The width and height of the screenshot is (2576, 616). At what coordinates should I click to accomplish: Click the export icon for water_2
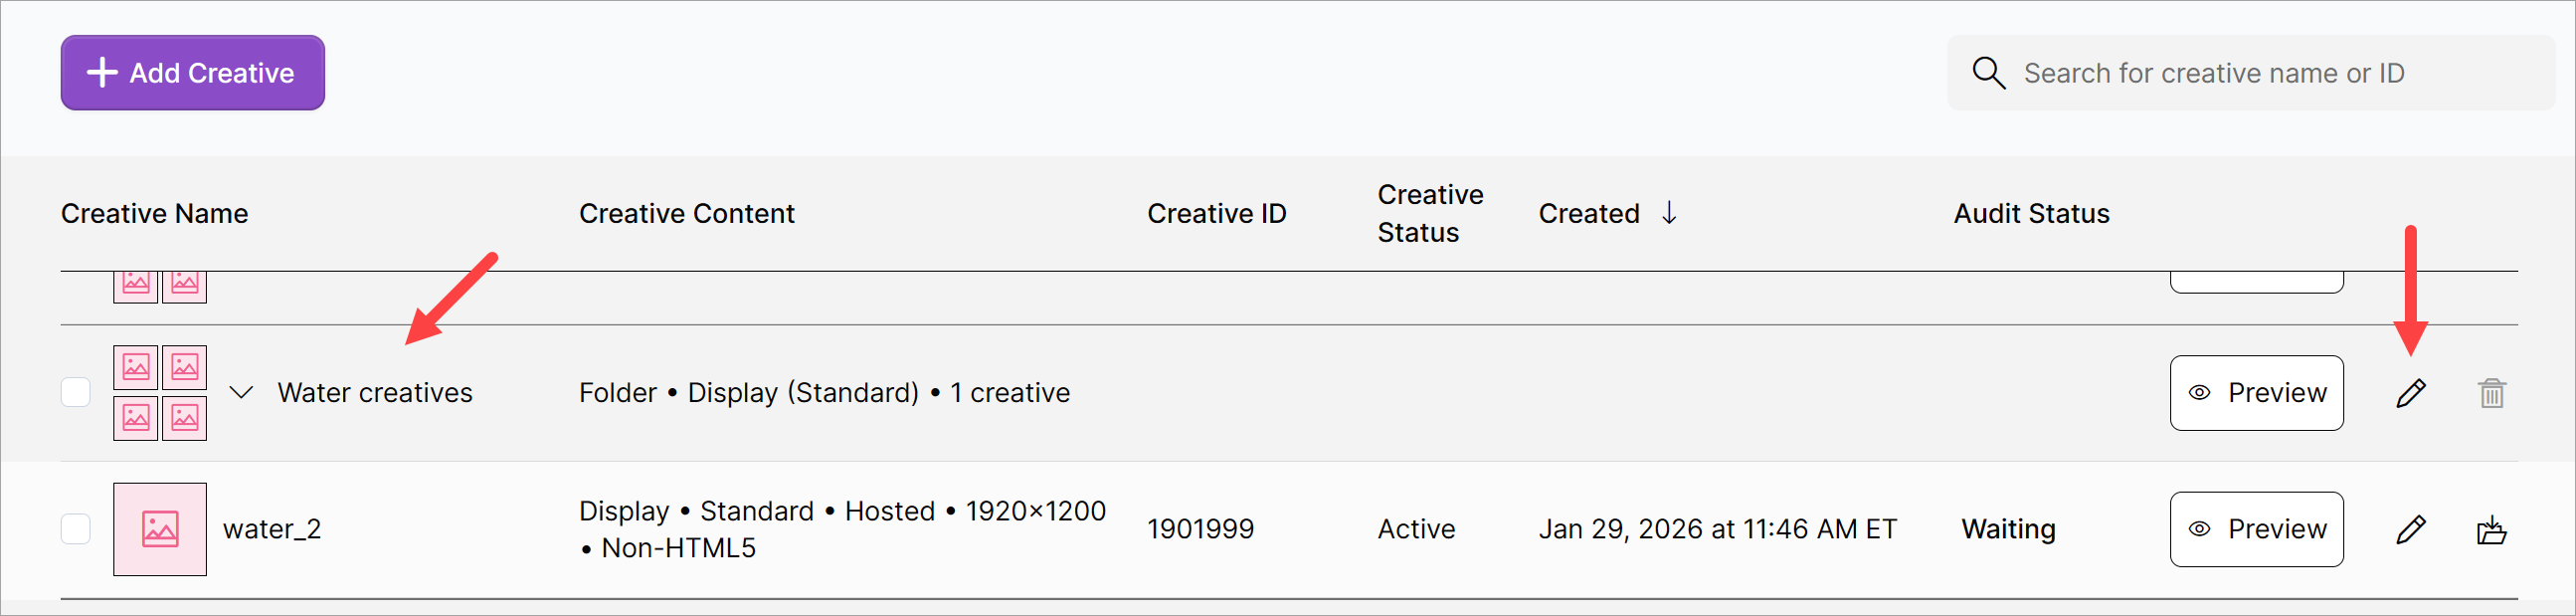(x=2491, y=529)
